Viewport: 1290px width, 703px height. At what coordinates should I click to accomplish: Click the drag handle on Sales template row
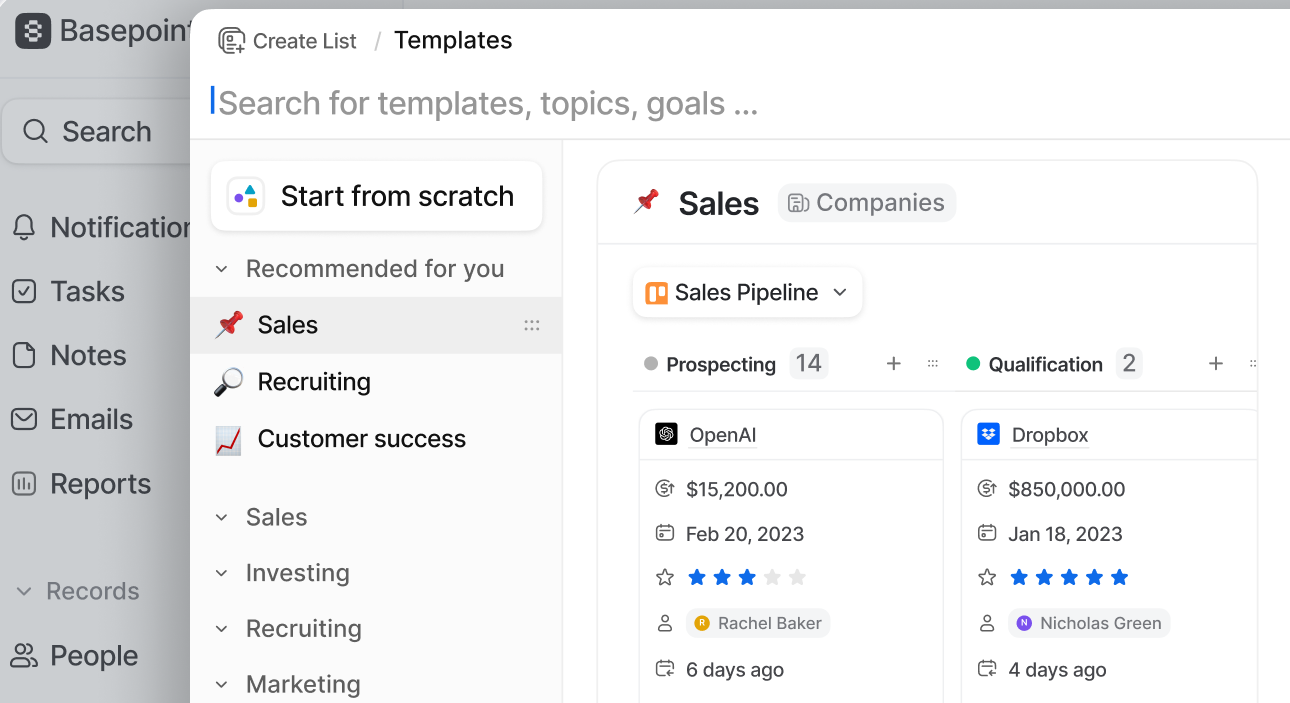pos(532,325)
